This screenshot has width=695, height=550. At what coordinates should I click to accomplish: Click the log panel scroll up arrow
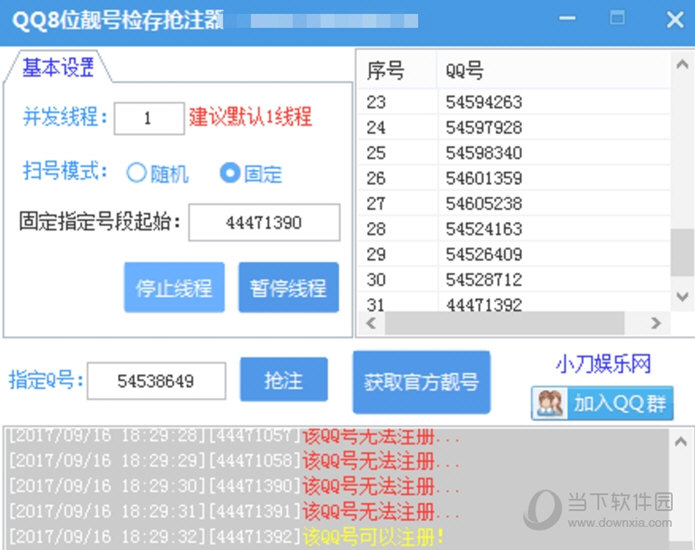click(681, 441)
